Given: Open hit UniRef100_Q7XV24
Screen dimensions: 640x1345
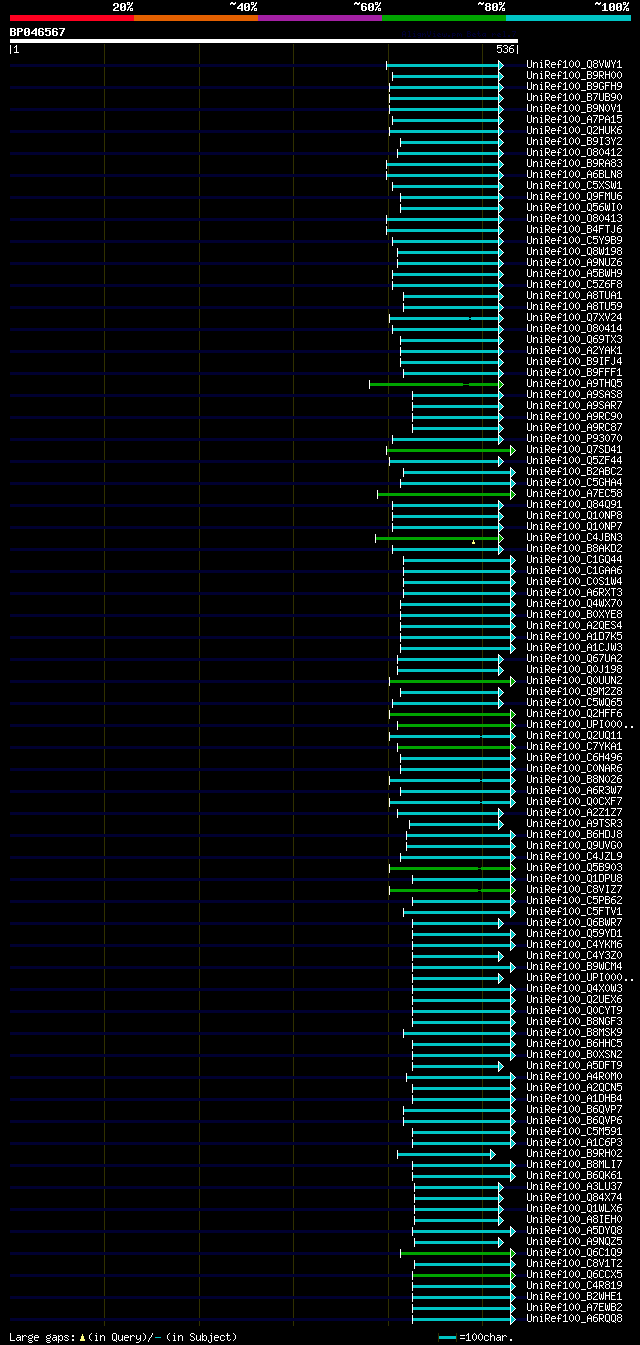Looking at the screenshot, I should click(574, 317).
